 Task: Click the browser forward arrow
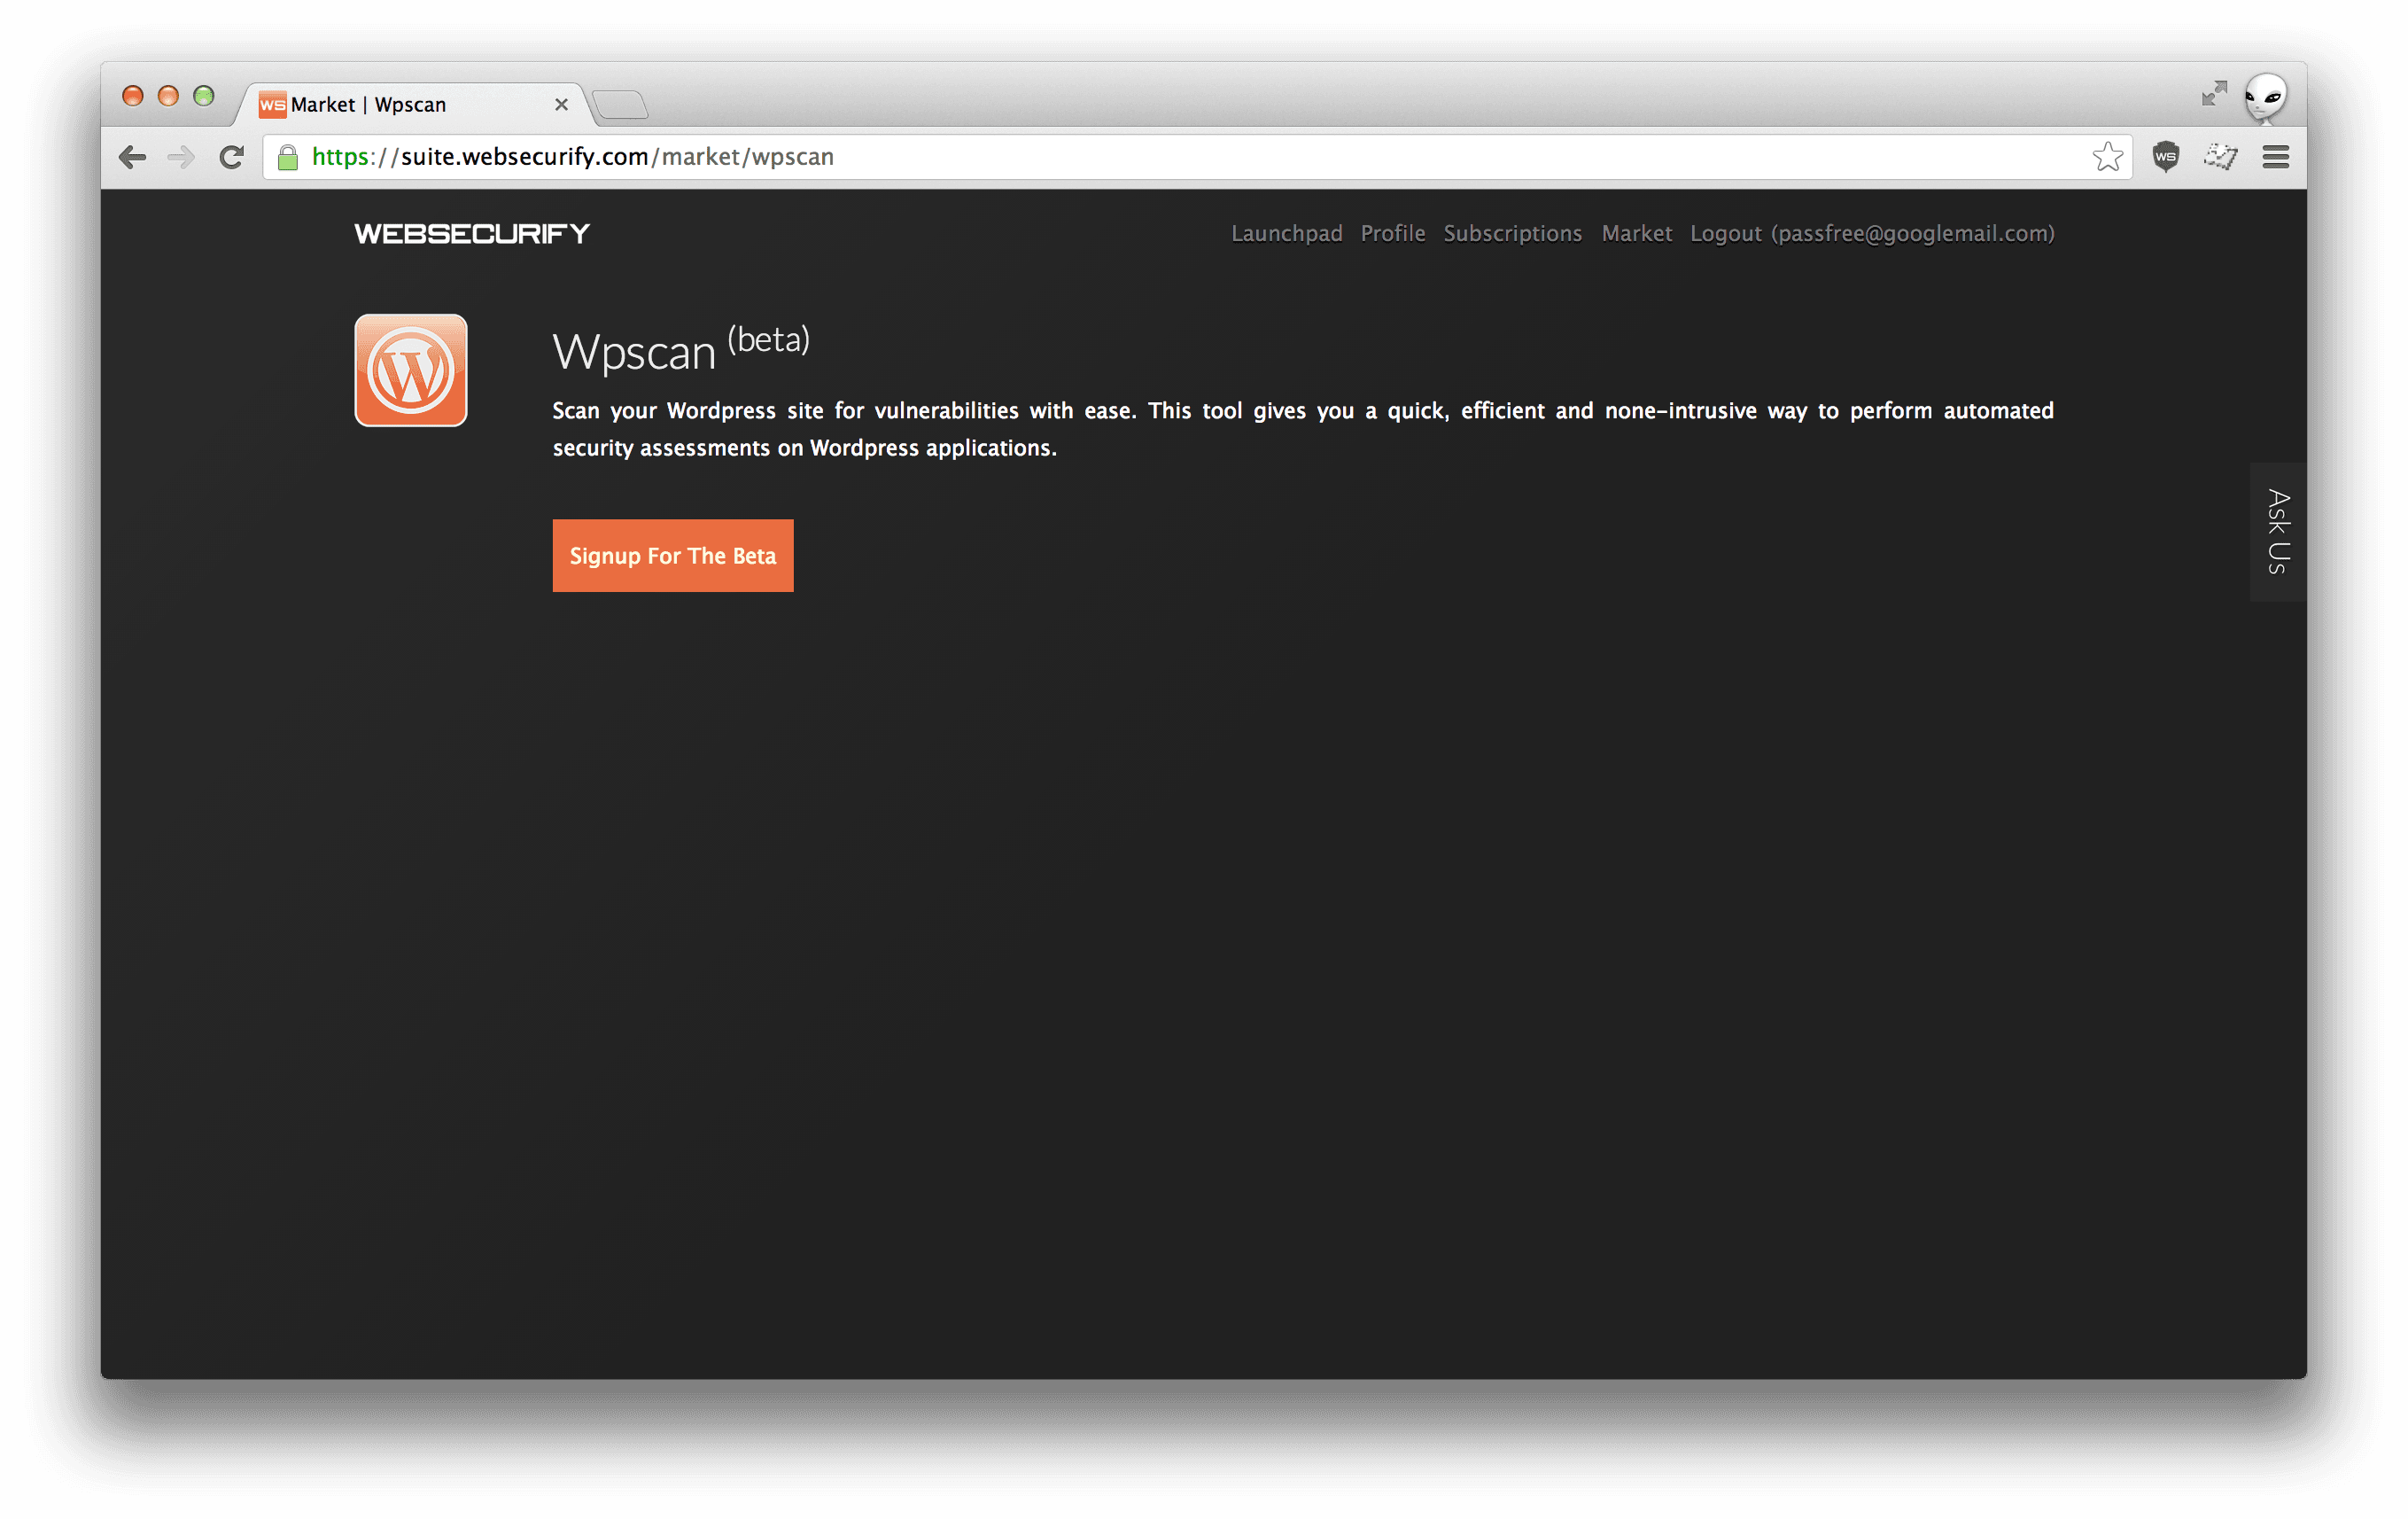181,157
